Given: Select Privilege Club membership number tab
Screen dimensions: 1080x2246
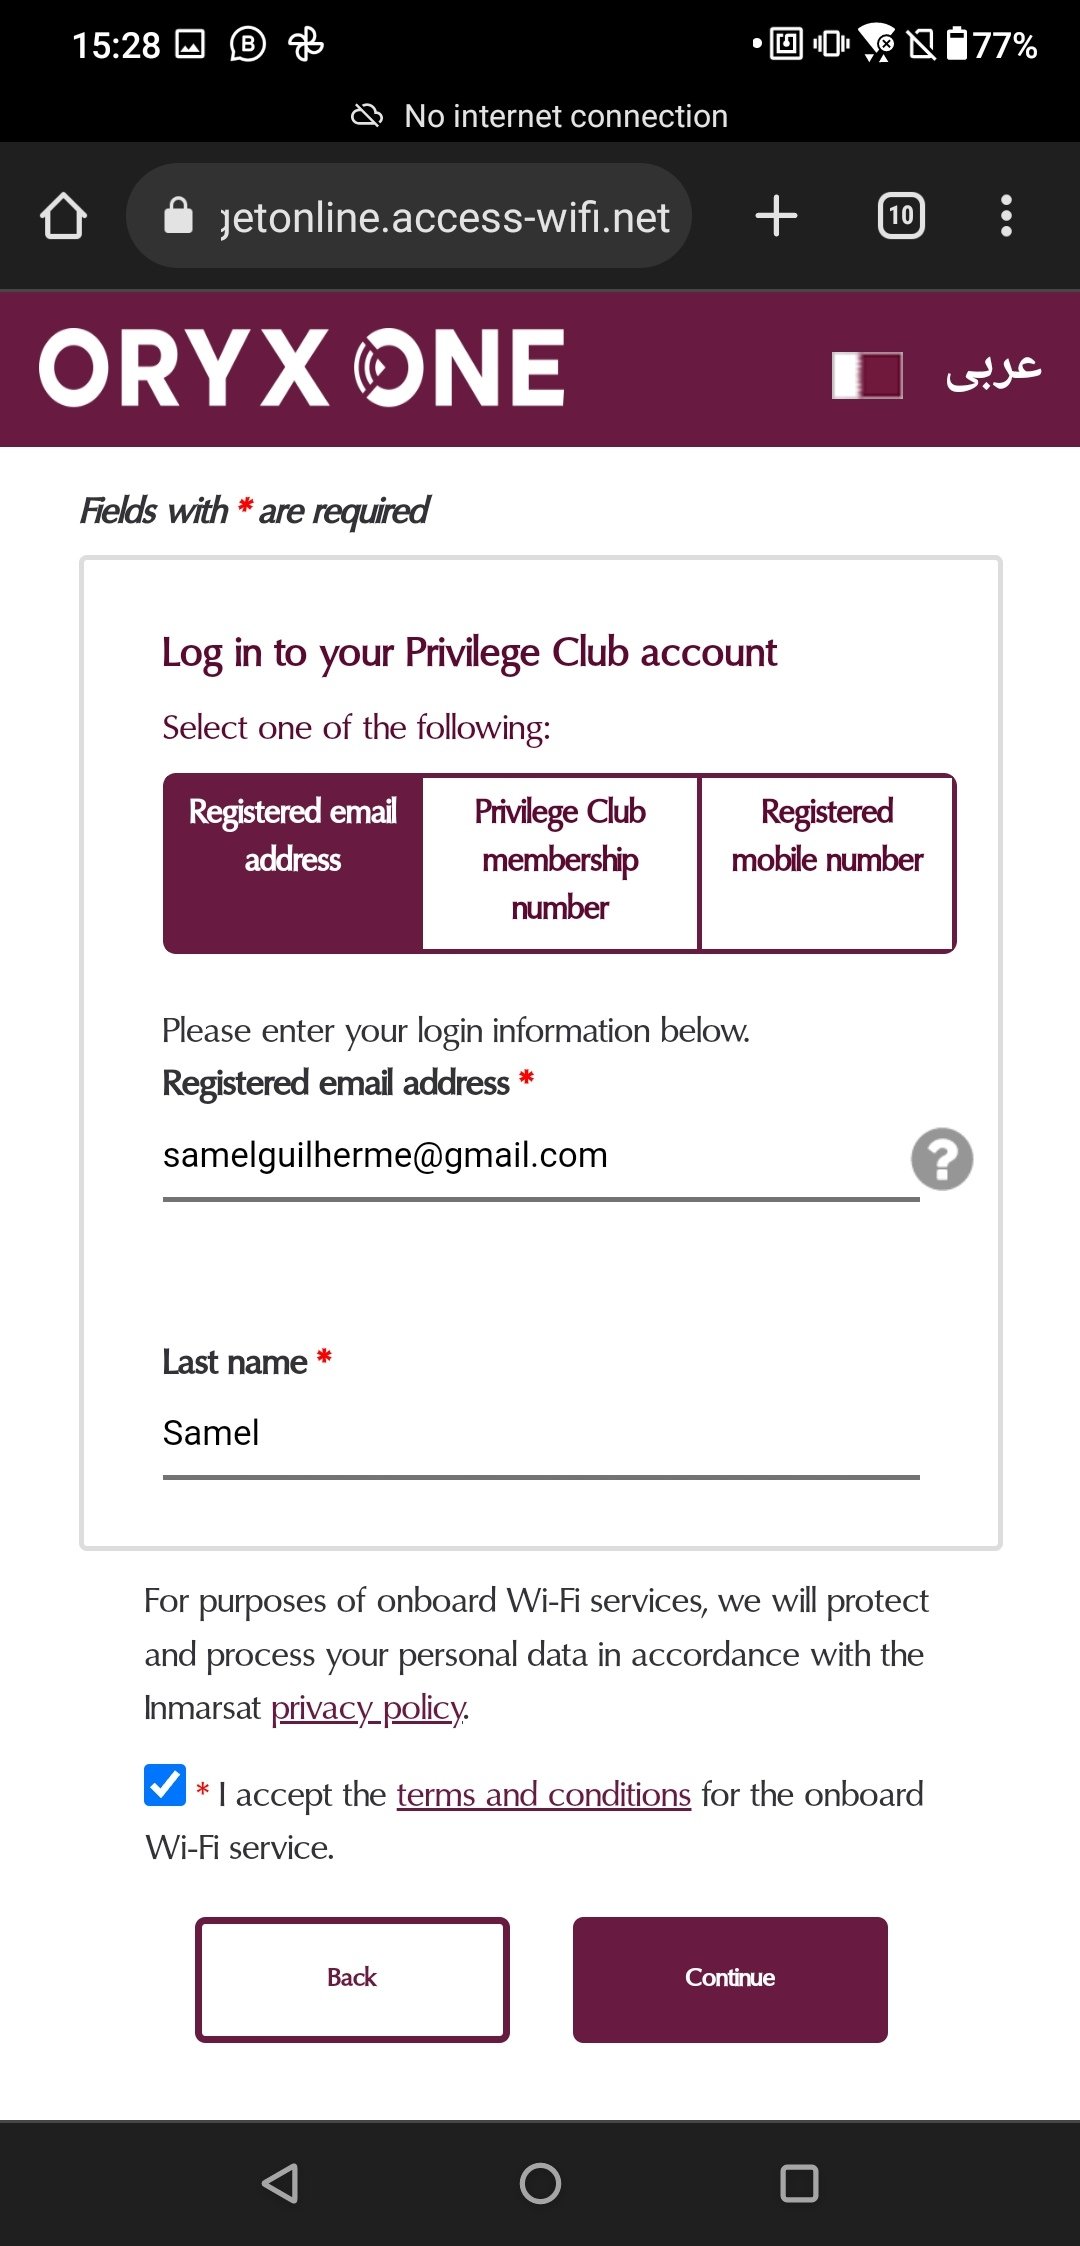Looking at the screenshot, I should 560,862.
